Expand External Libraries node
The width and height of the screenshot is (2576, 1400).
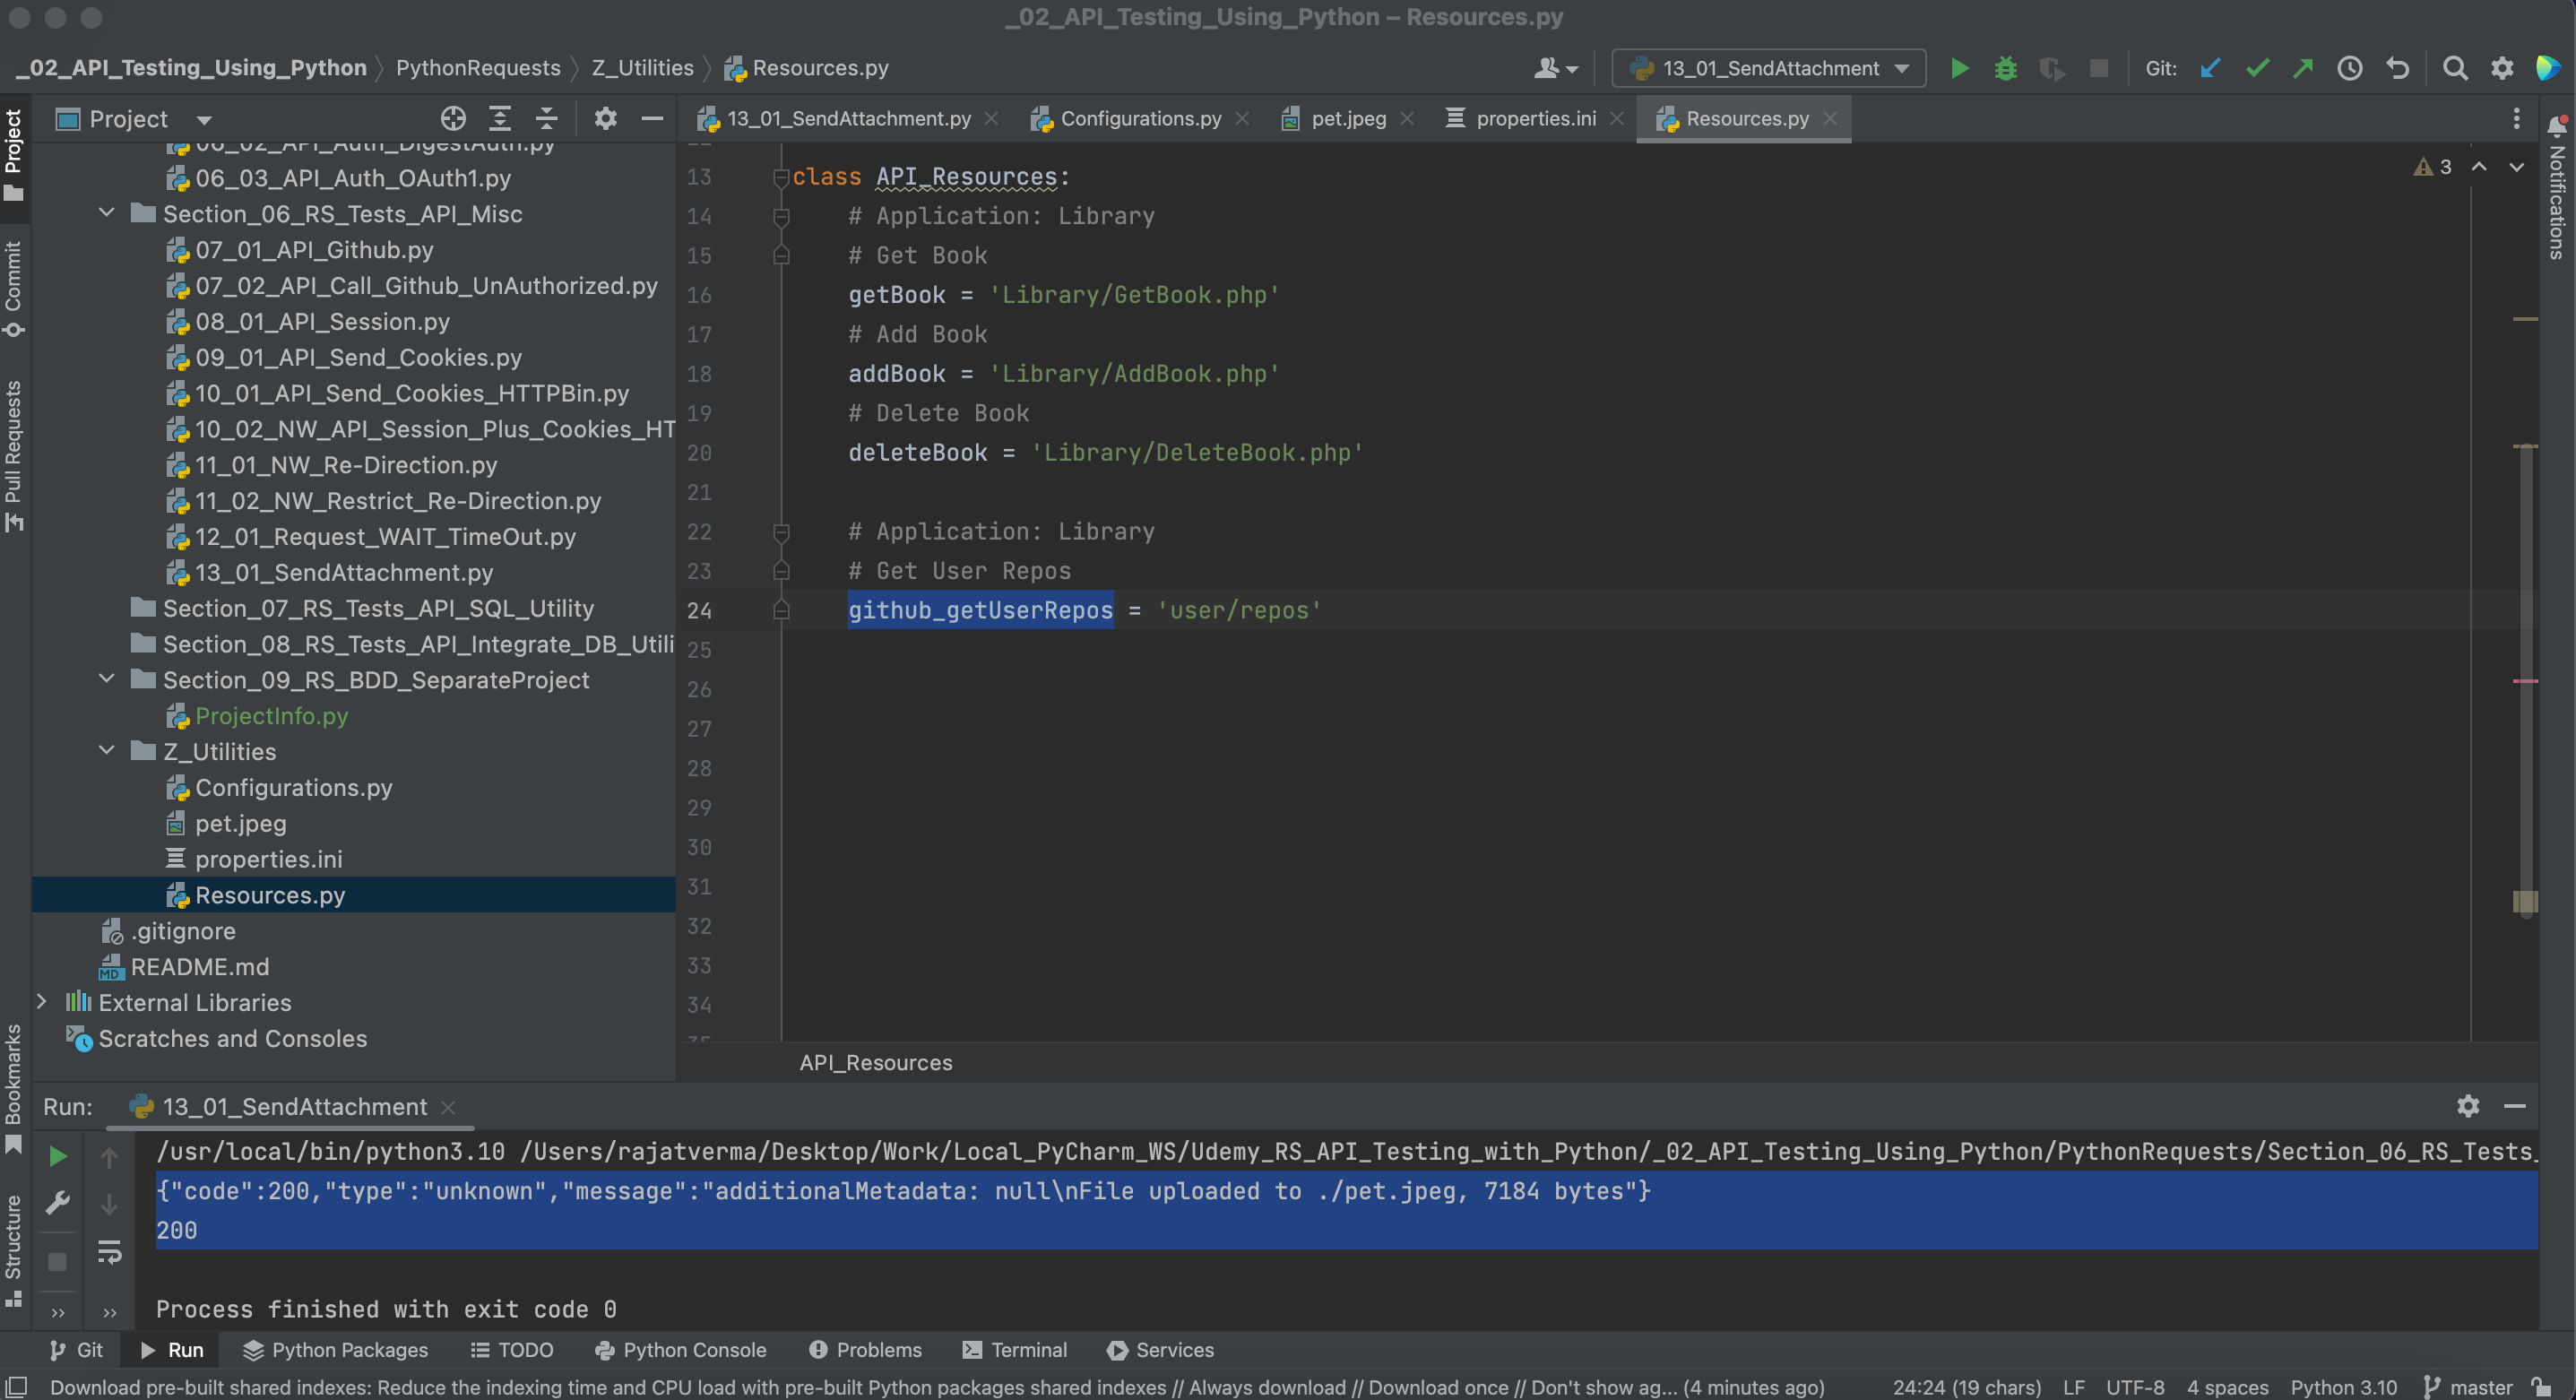(x=42, y=1001)
